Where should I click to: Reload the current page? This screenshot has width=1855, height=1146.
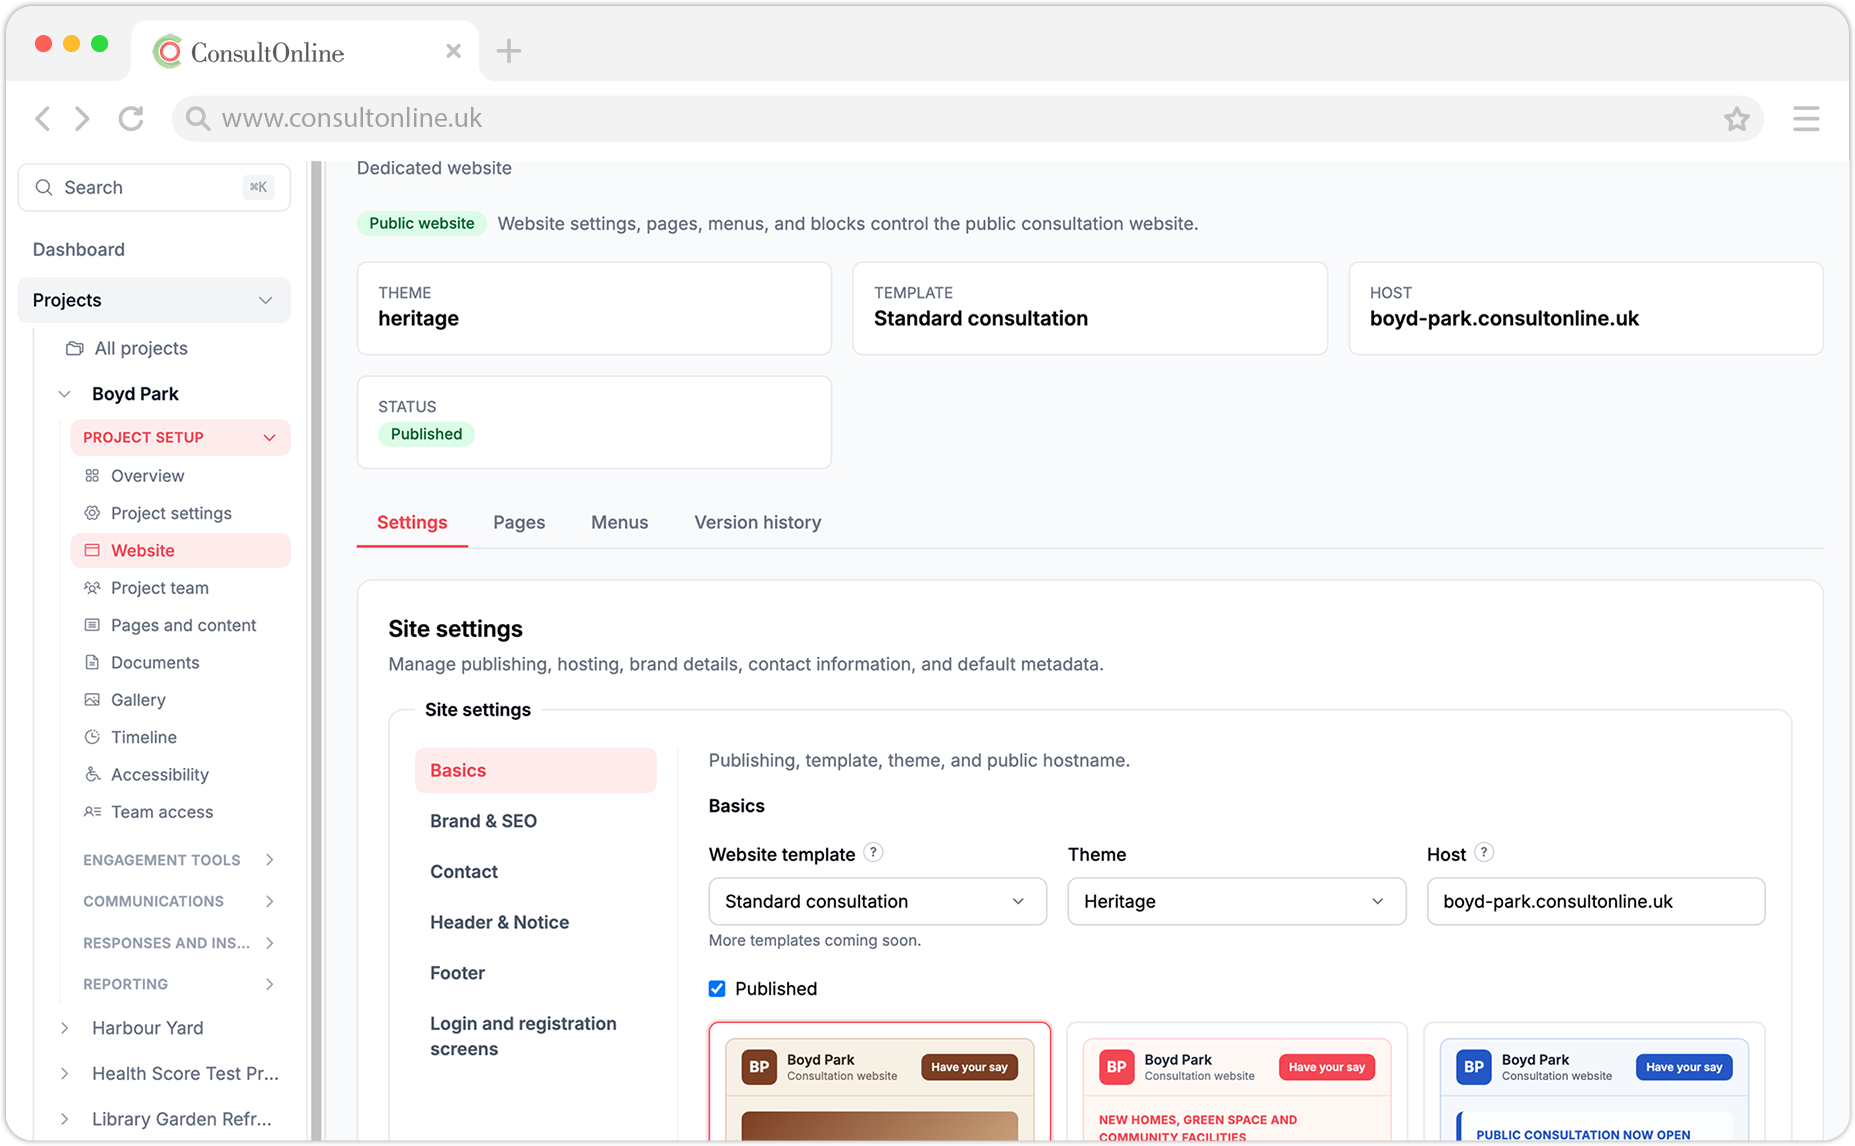tap(131, 119)
